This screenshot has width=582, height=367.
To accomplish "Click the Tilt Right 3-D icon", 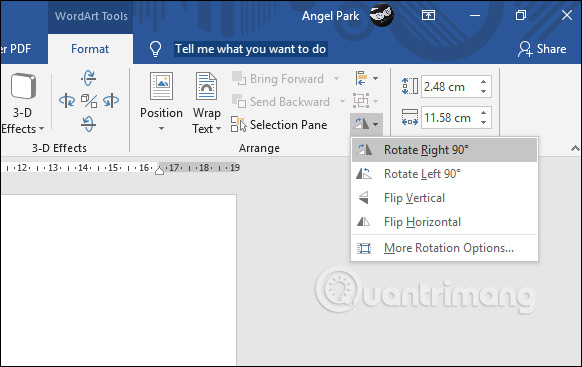I will (111, 101).
